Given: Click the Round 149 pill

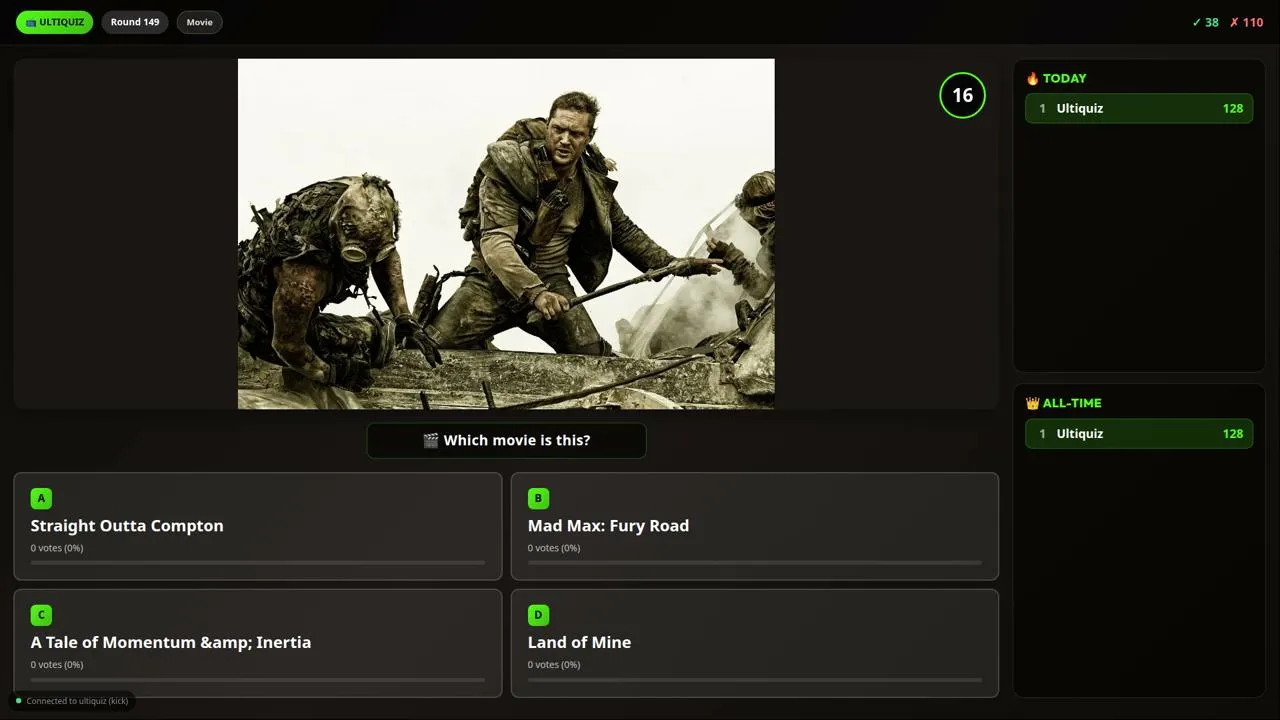Looking at the screenshot, I should [x=135, y=22].
